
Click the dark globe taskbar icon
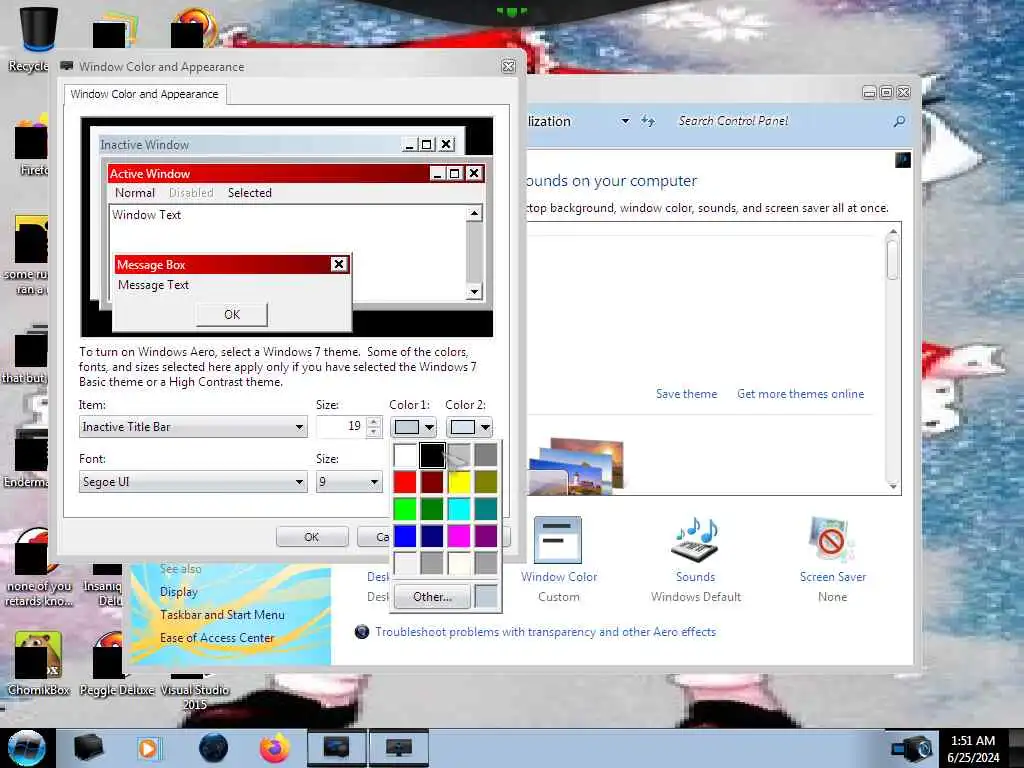214,748
